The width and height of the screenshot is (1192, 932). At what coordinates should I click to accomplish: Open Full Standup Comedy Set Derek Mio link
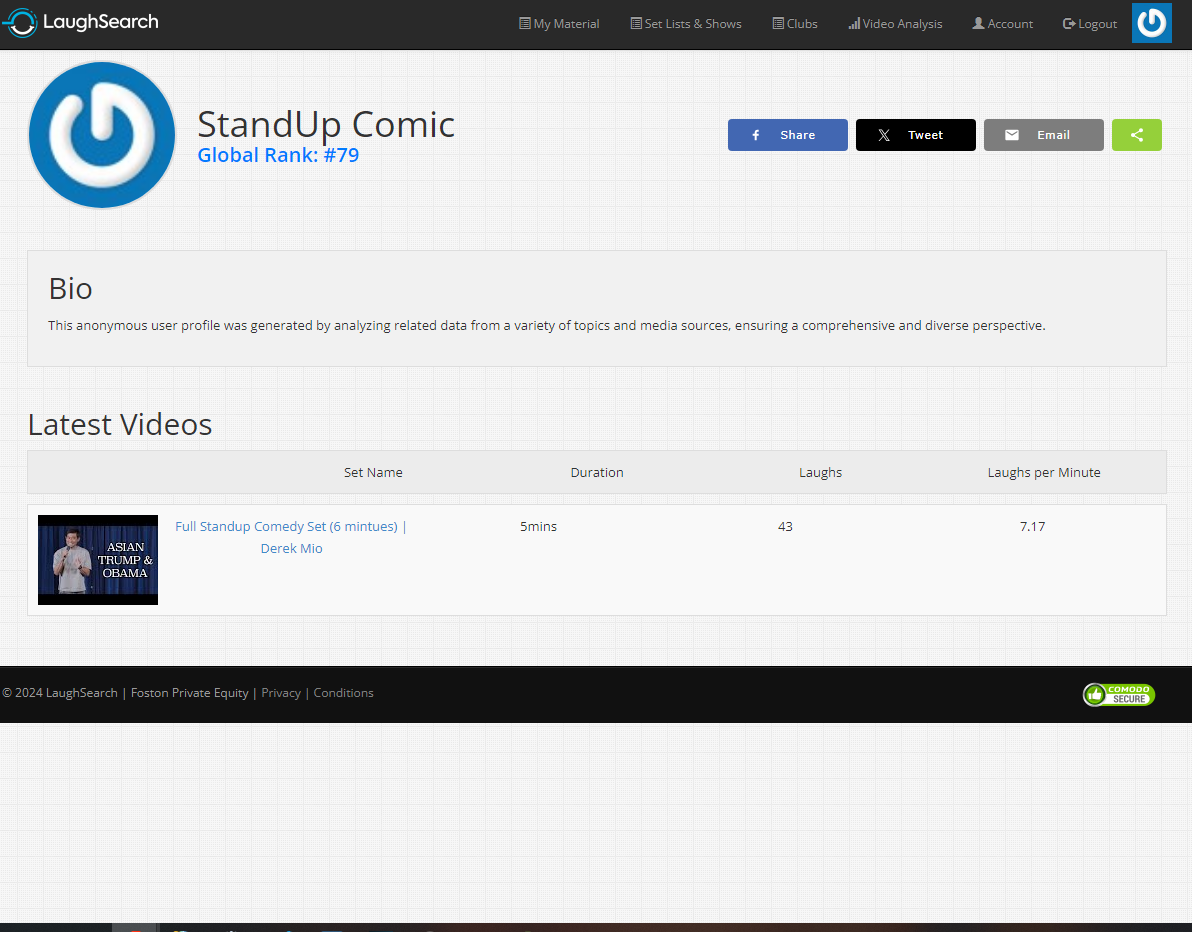[x=291, y=537]
